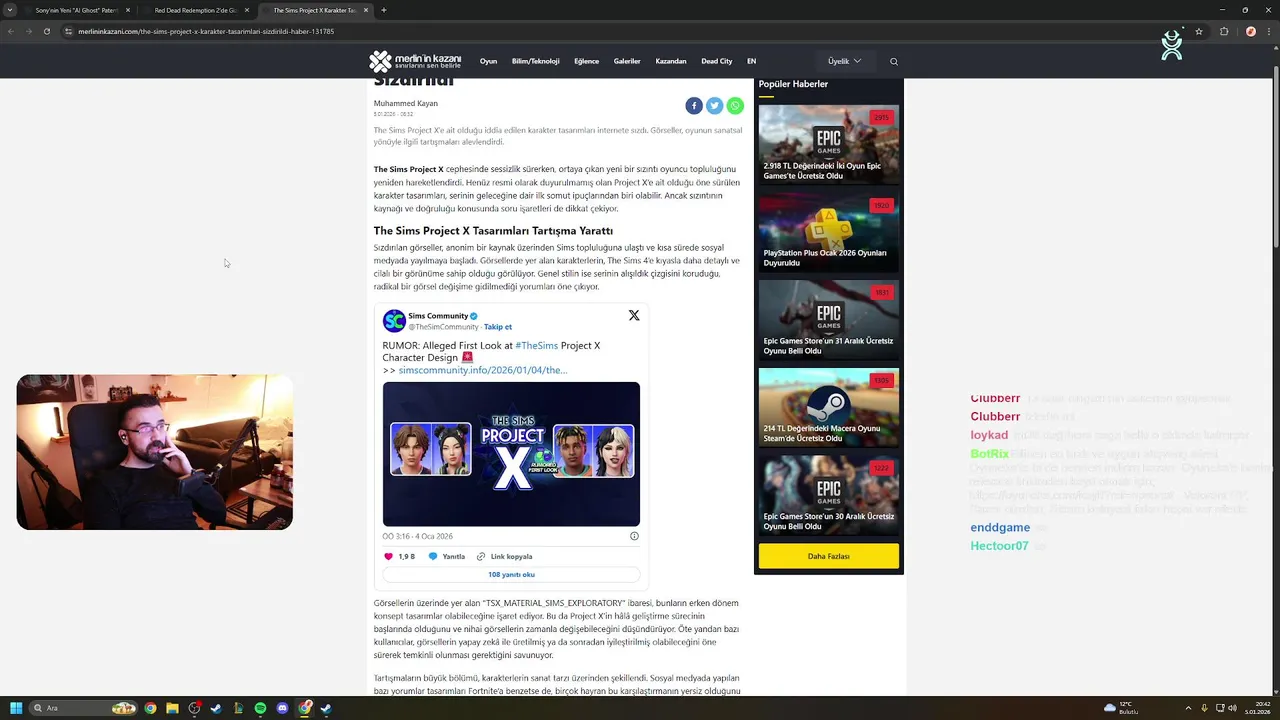Like the tweet with heart icon
The height and width of the screenshot is (720, 1280).
[x=389, y=556]
